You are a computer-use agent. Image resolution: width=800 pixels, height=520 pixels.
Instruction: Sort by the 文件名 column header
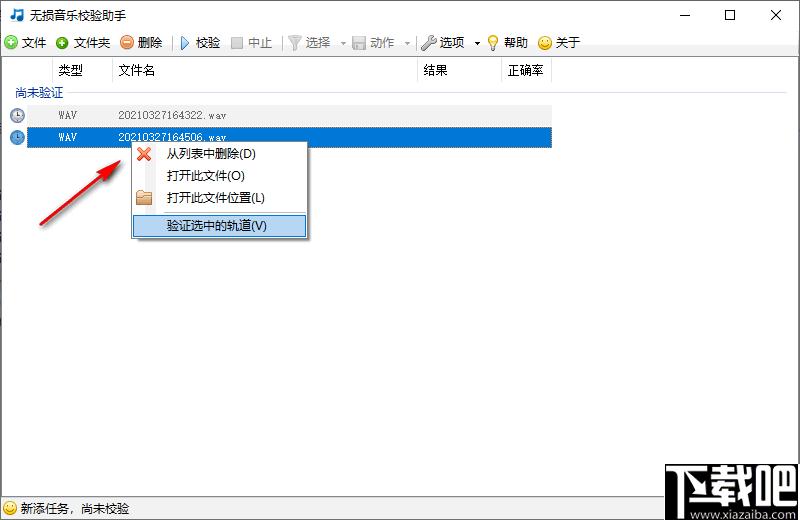pos(265,70)
